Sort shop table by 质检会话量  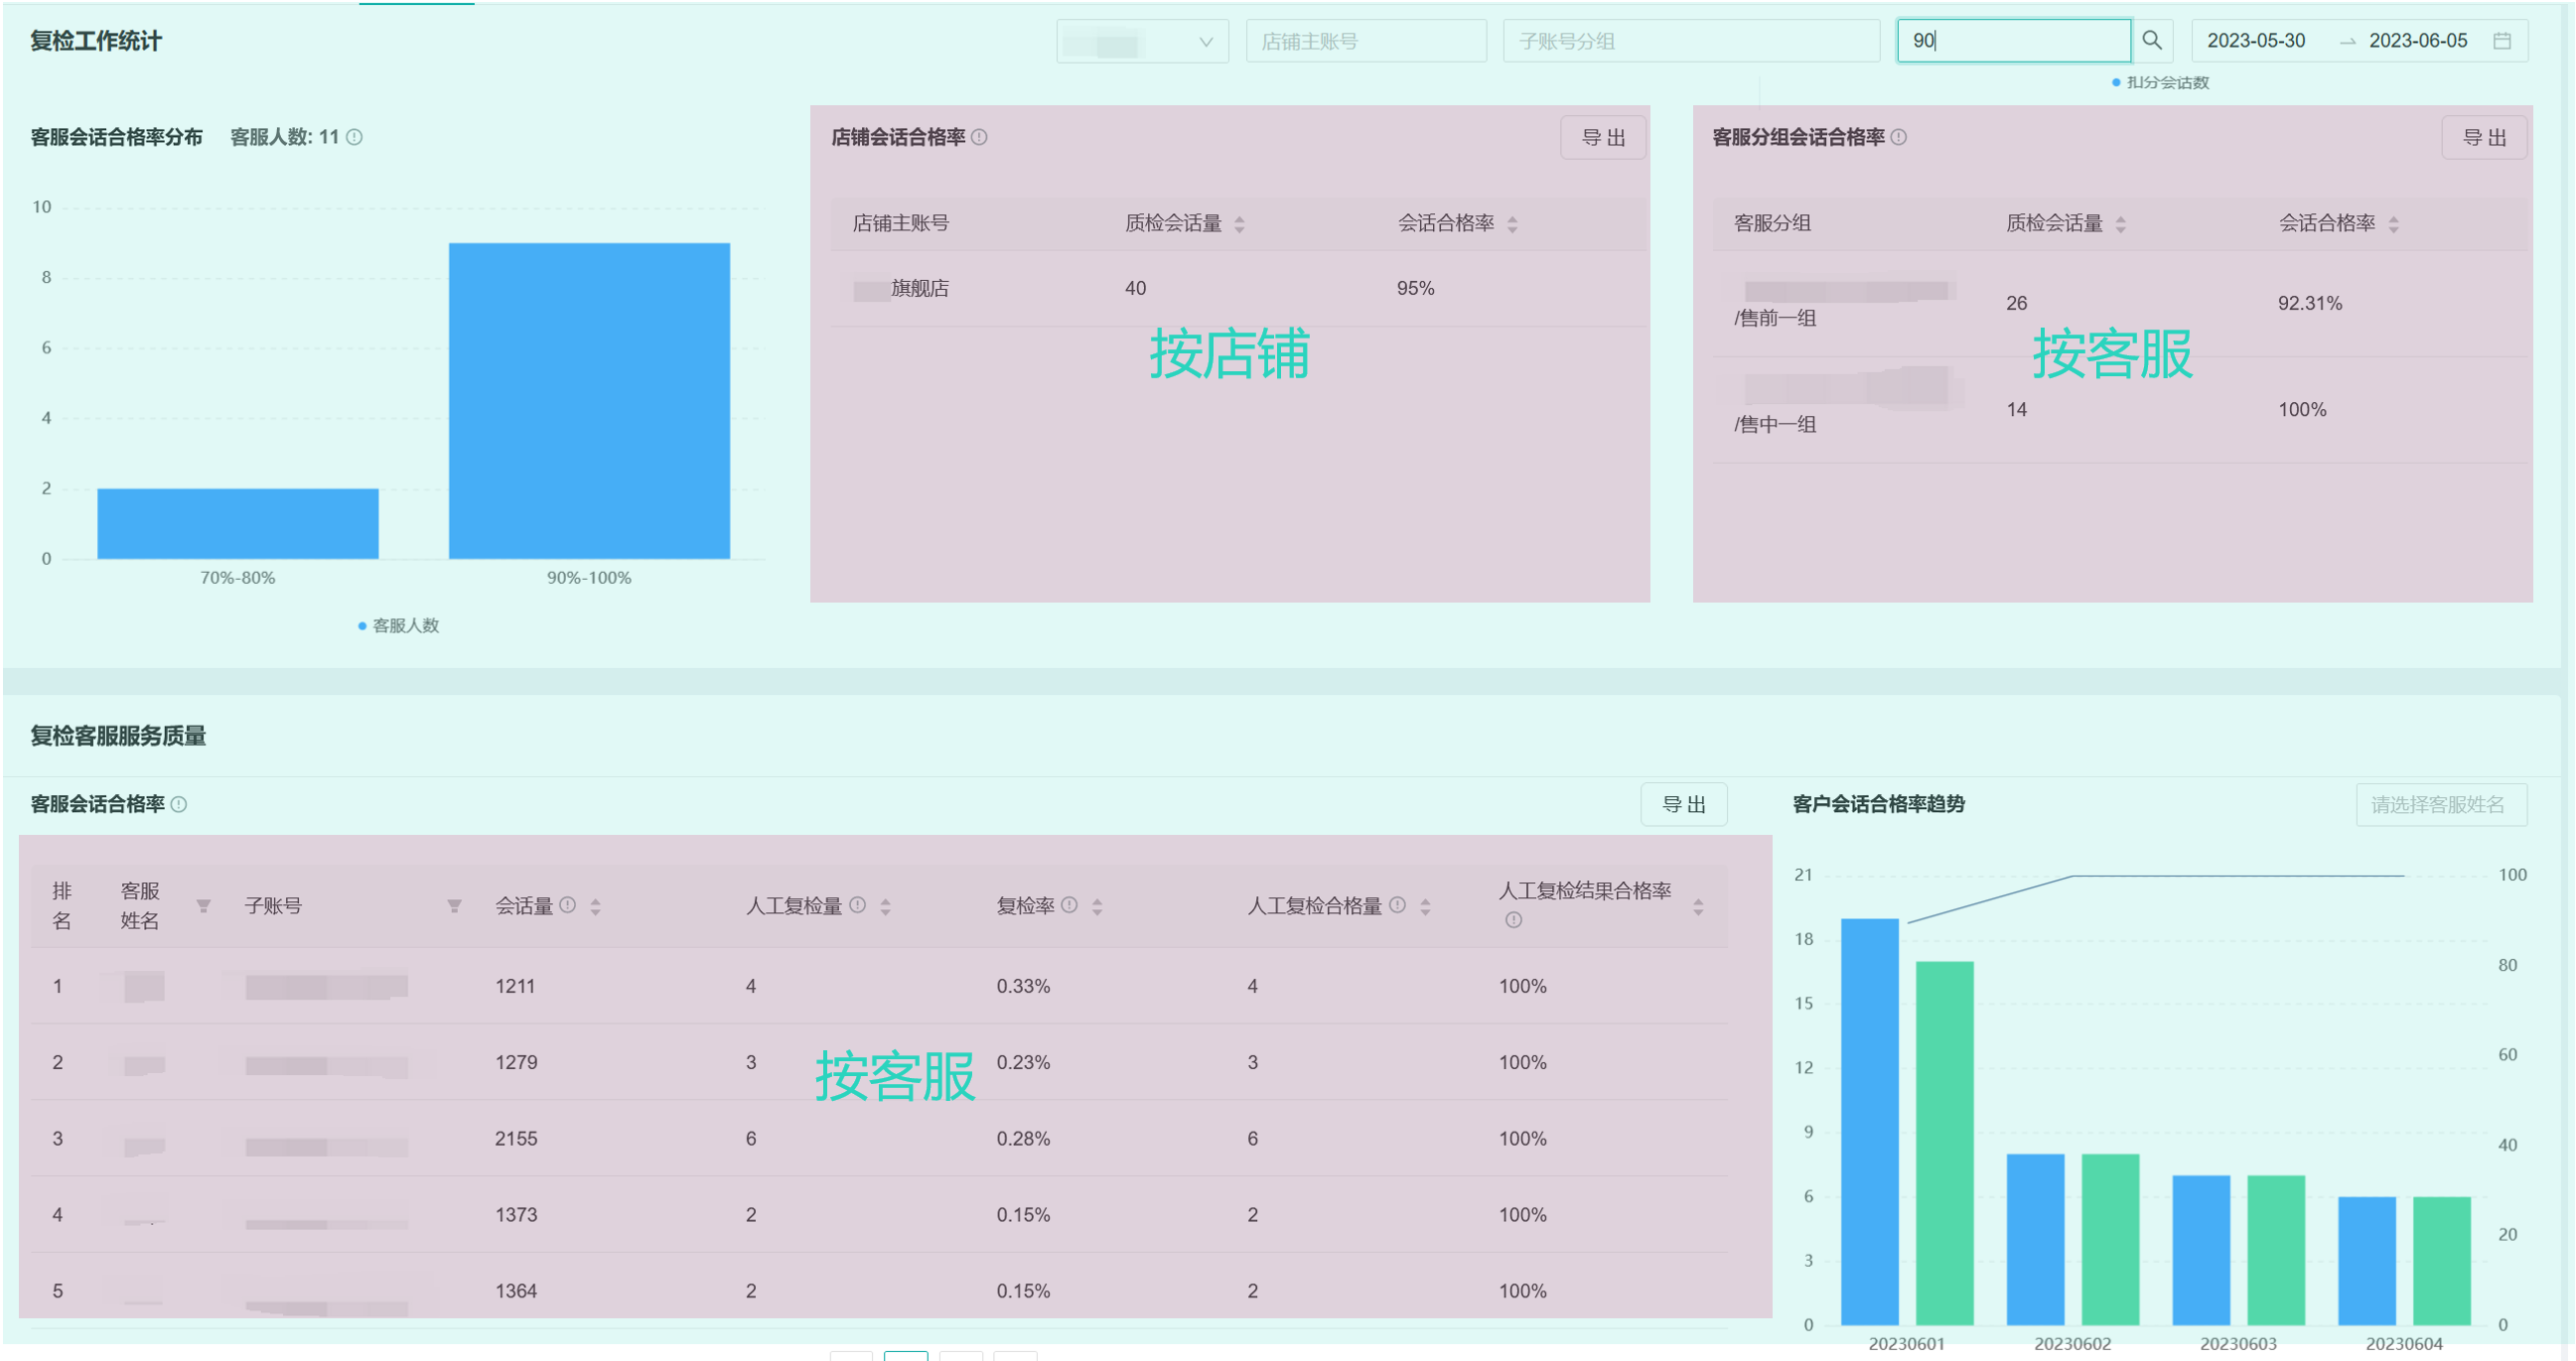(x=1239, y=224)
